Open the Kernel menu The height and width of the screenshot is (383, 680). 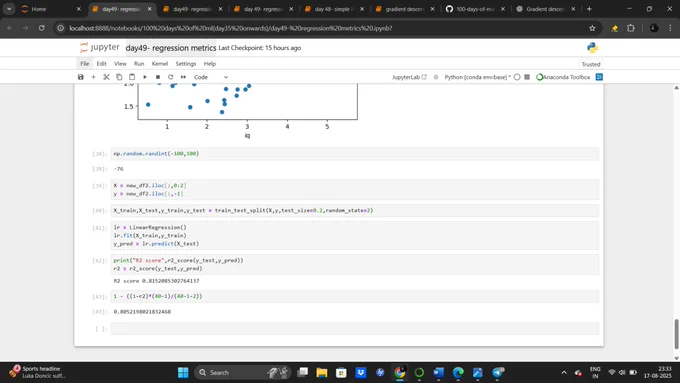160,63
